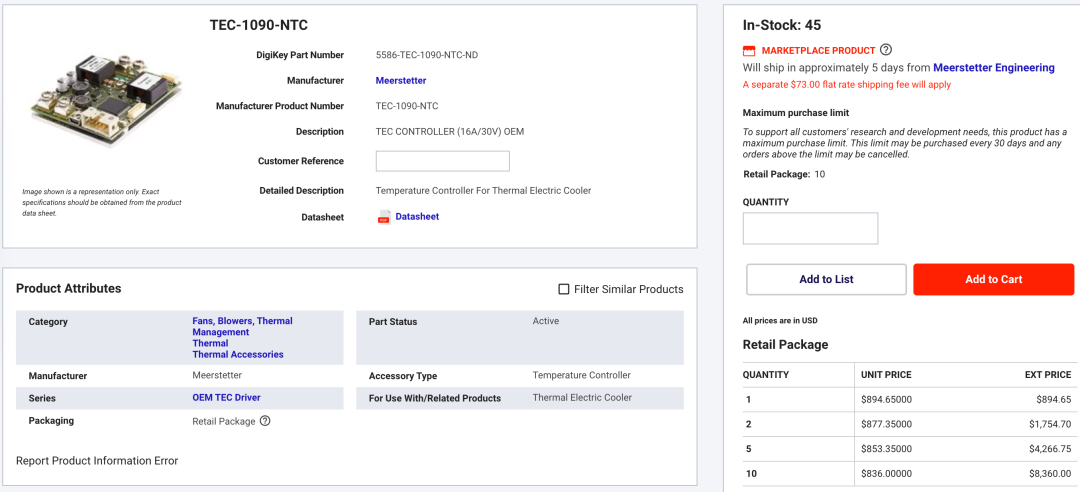
Task: Open Fans, Blowers, Thermal Management category
Action: click(x=242, y=327)
